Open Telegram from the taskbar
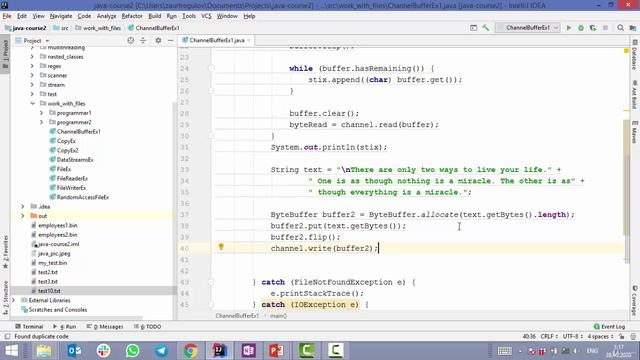The width and height of the screenshot is (640, 360). [161, 351]
